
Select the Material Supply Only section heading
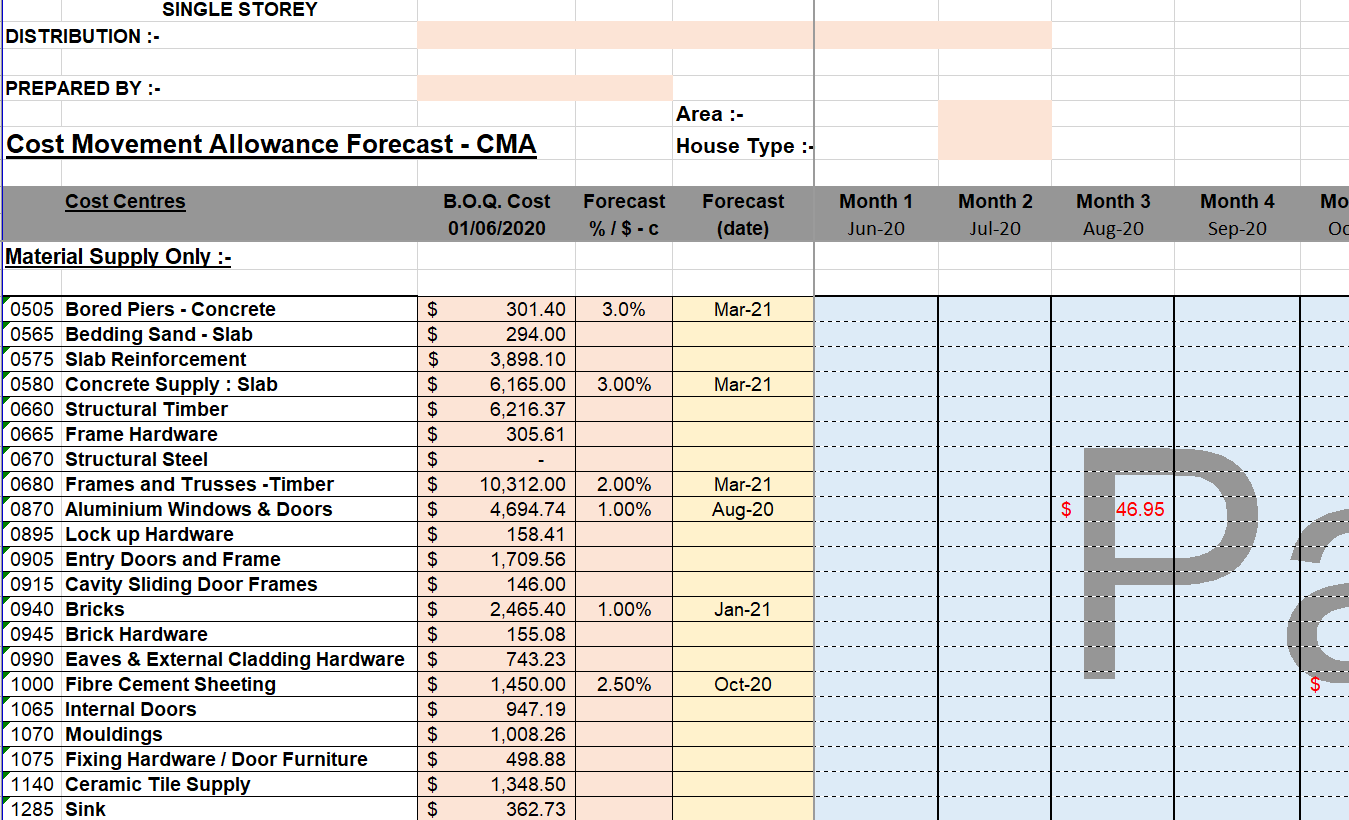[x=118, y=257]
